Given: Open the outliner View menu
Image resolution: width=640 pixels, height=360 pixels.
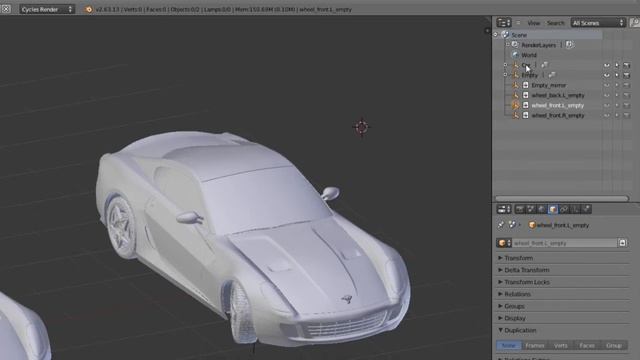Looking at the screenshot, I should tap(533, 23).
